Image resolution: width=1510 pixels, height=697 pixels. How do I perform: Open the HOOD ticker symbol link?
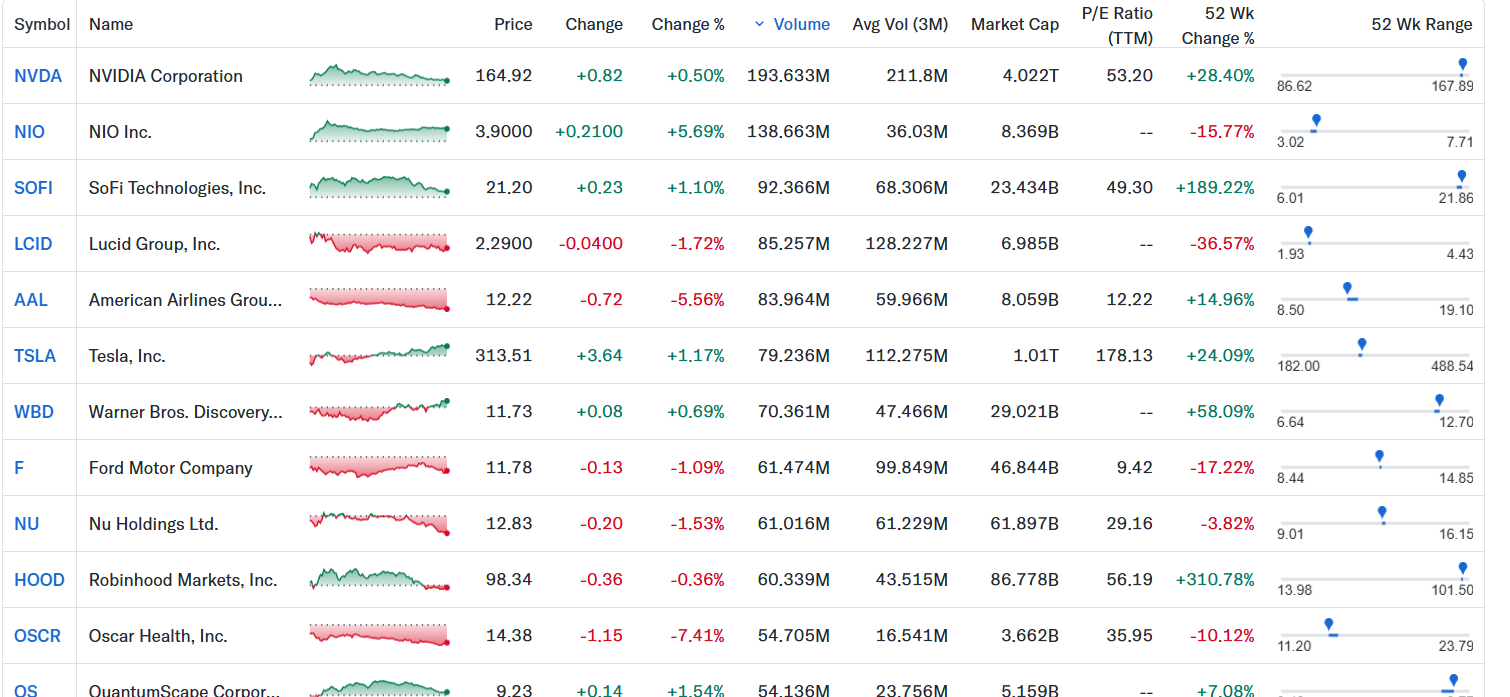click(x=39, y=580)
